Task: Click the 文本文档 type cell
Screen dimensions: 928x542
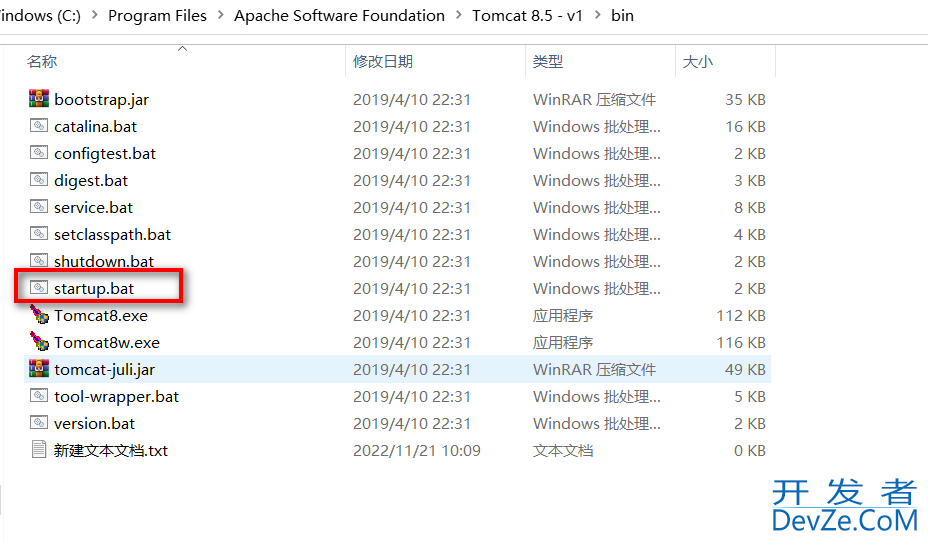Action: [x=563, y=451]
